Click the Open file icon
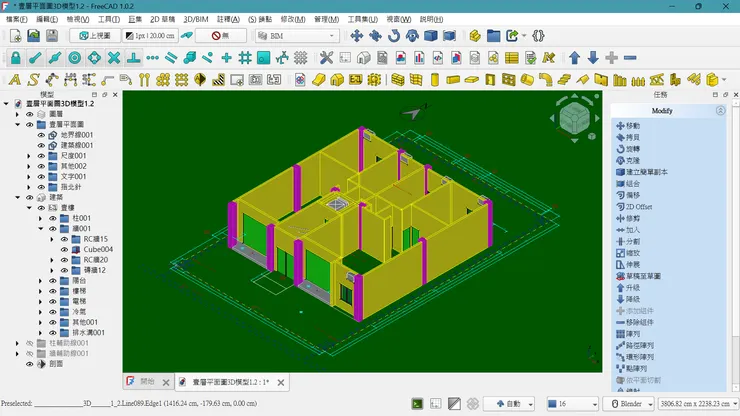Viewport: 740px width, 416px height. coord(34,36)
